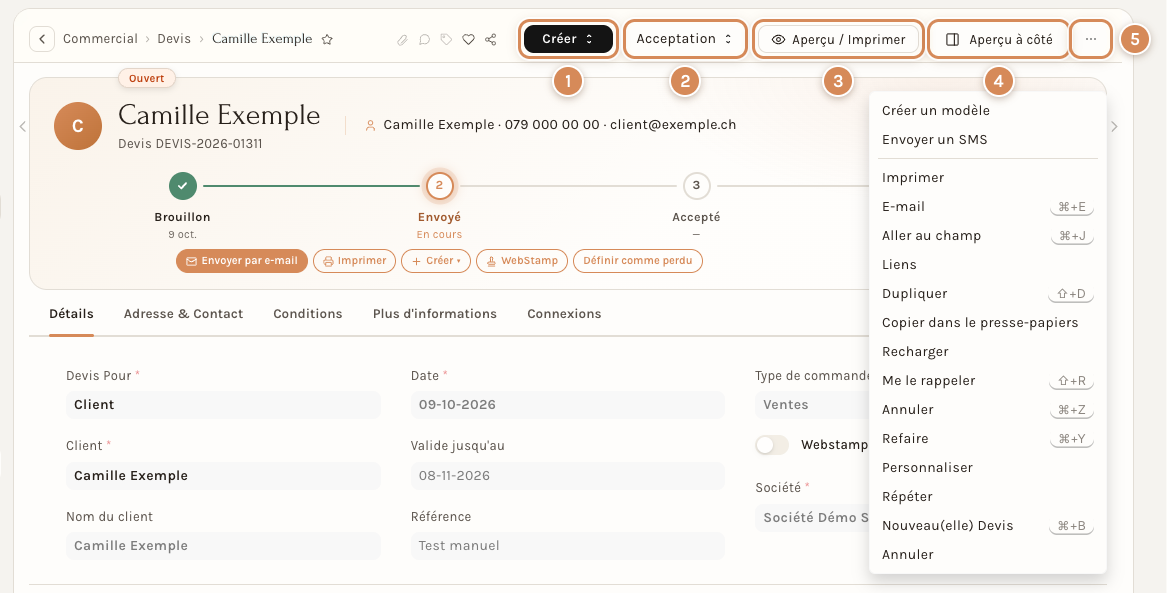The height and width of the screenshot is (593, 1167).
Task: Select the Accepté step circle numbered 3
Action: 696,186
